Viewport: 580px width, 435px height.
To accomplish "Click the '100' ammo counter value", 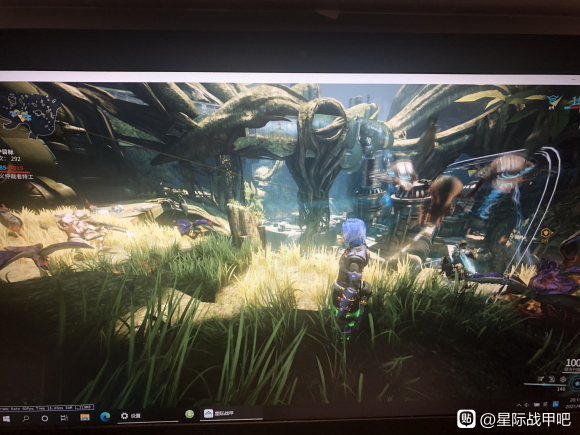I will point(573,362).
